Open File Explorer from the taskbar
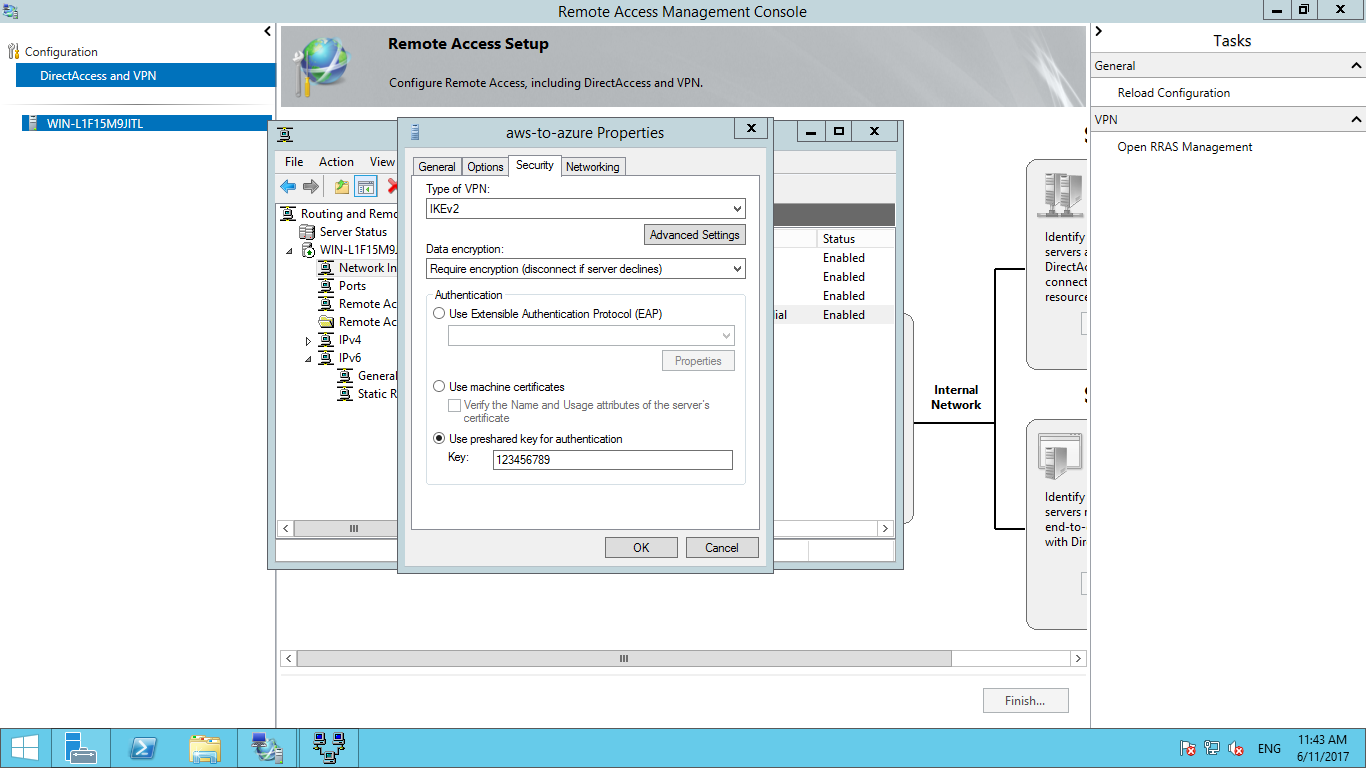Screen dimensions: 1366x768 pos(205,748)
